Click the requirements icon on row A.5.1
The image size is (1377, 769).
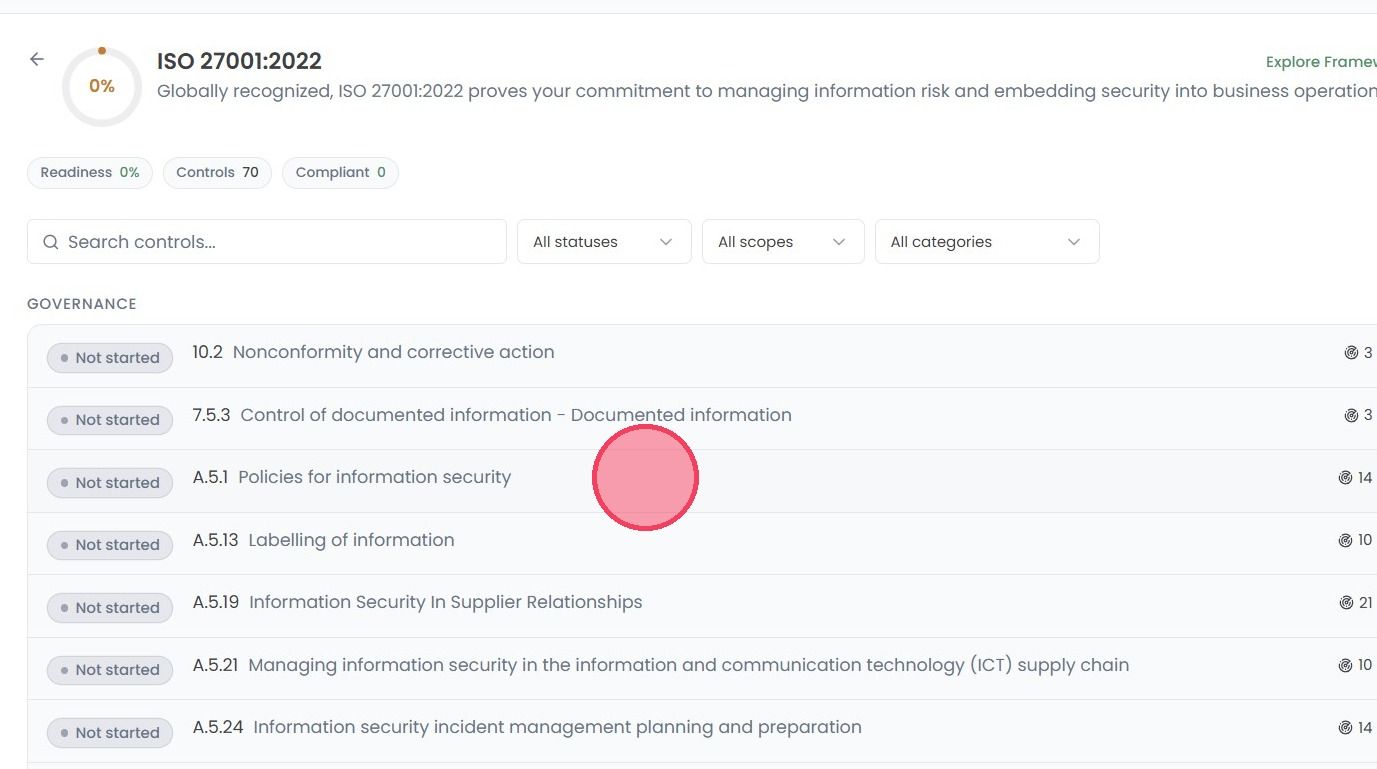pos(1345,478)
